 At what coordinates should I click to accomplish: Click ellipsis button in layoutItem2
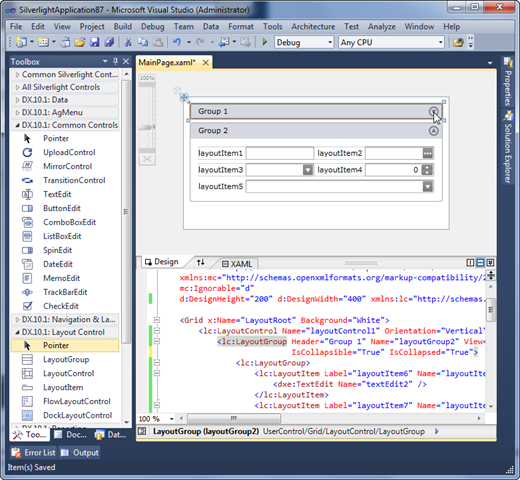coord(428,153)
